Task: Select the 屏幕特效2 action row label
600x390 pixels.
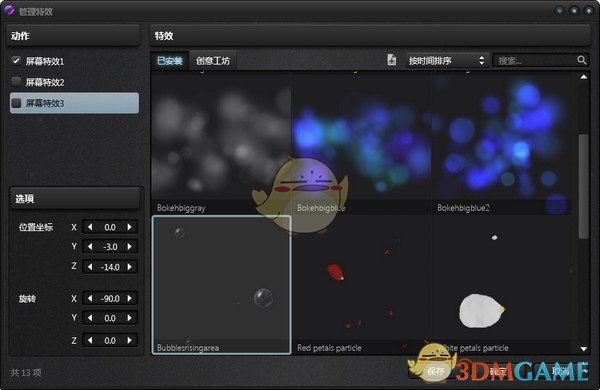Action: point(45,82)
